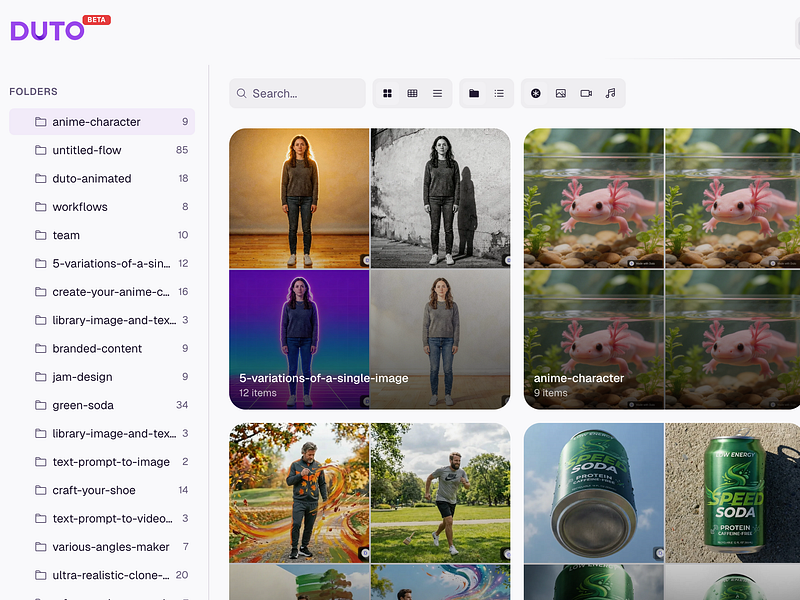The image size is (800, 600).
Task: Open the golden-lit woman portrait thumbnail
Action: pyautogui.click(x=299, y=198)
